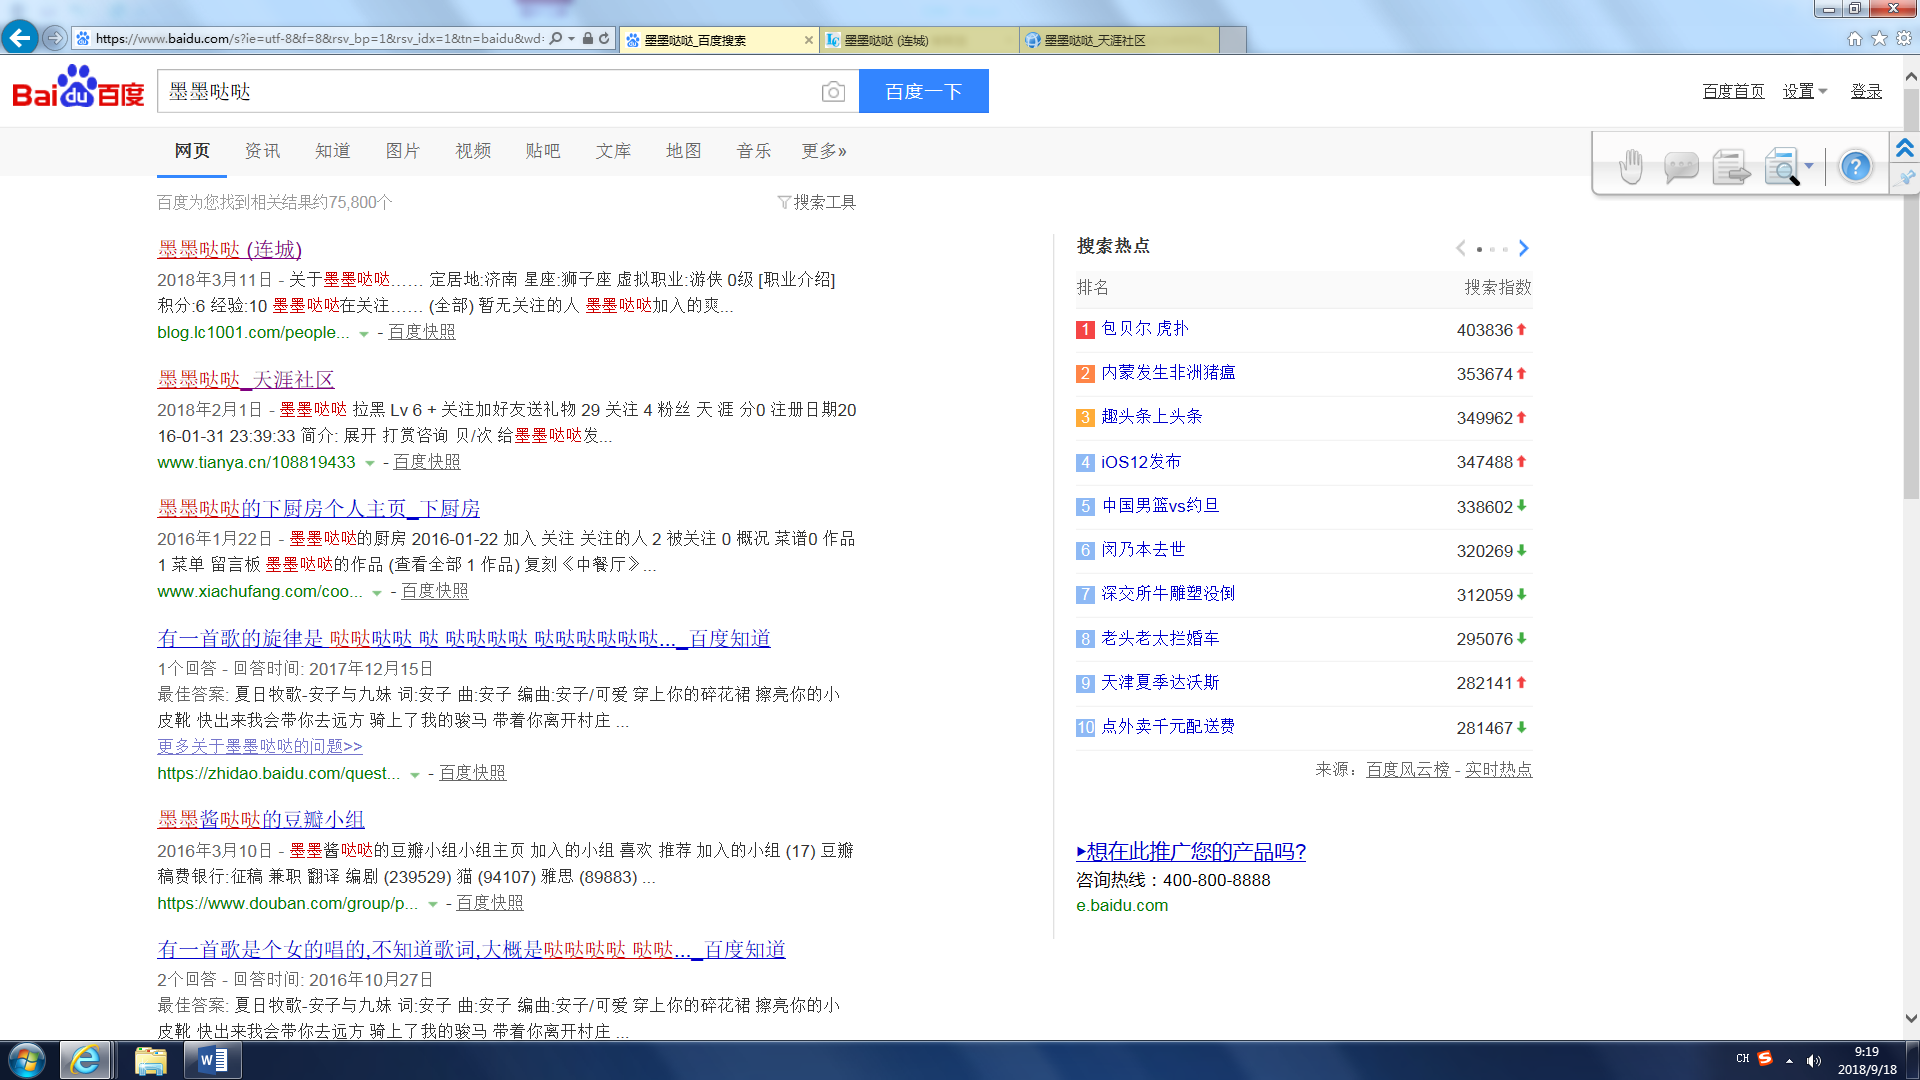Viewport: 1920px width, 1080px height.
Task: Click the document export arrow icon
Action: pyautogui.click(x=1730, y=167)
